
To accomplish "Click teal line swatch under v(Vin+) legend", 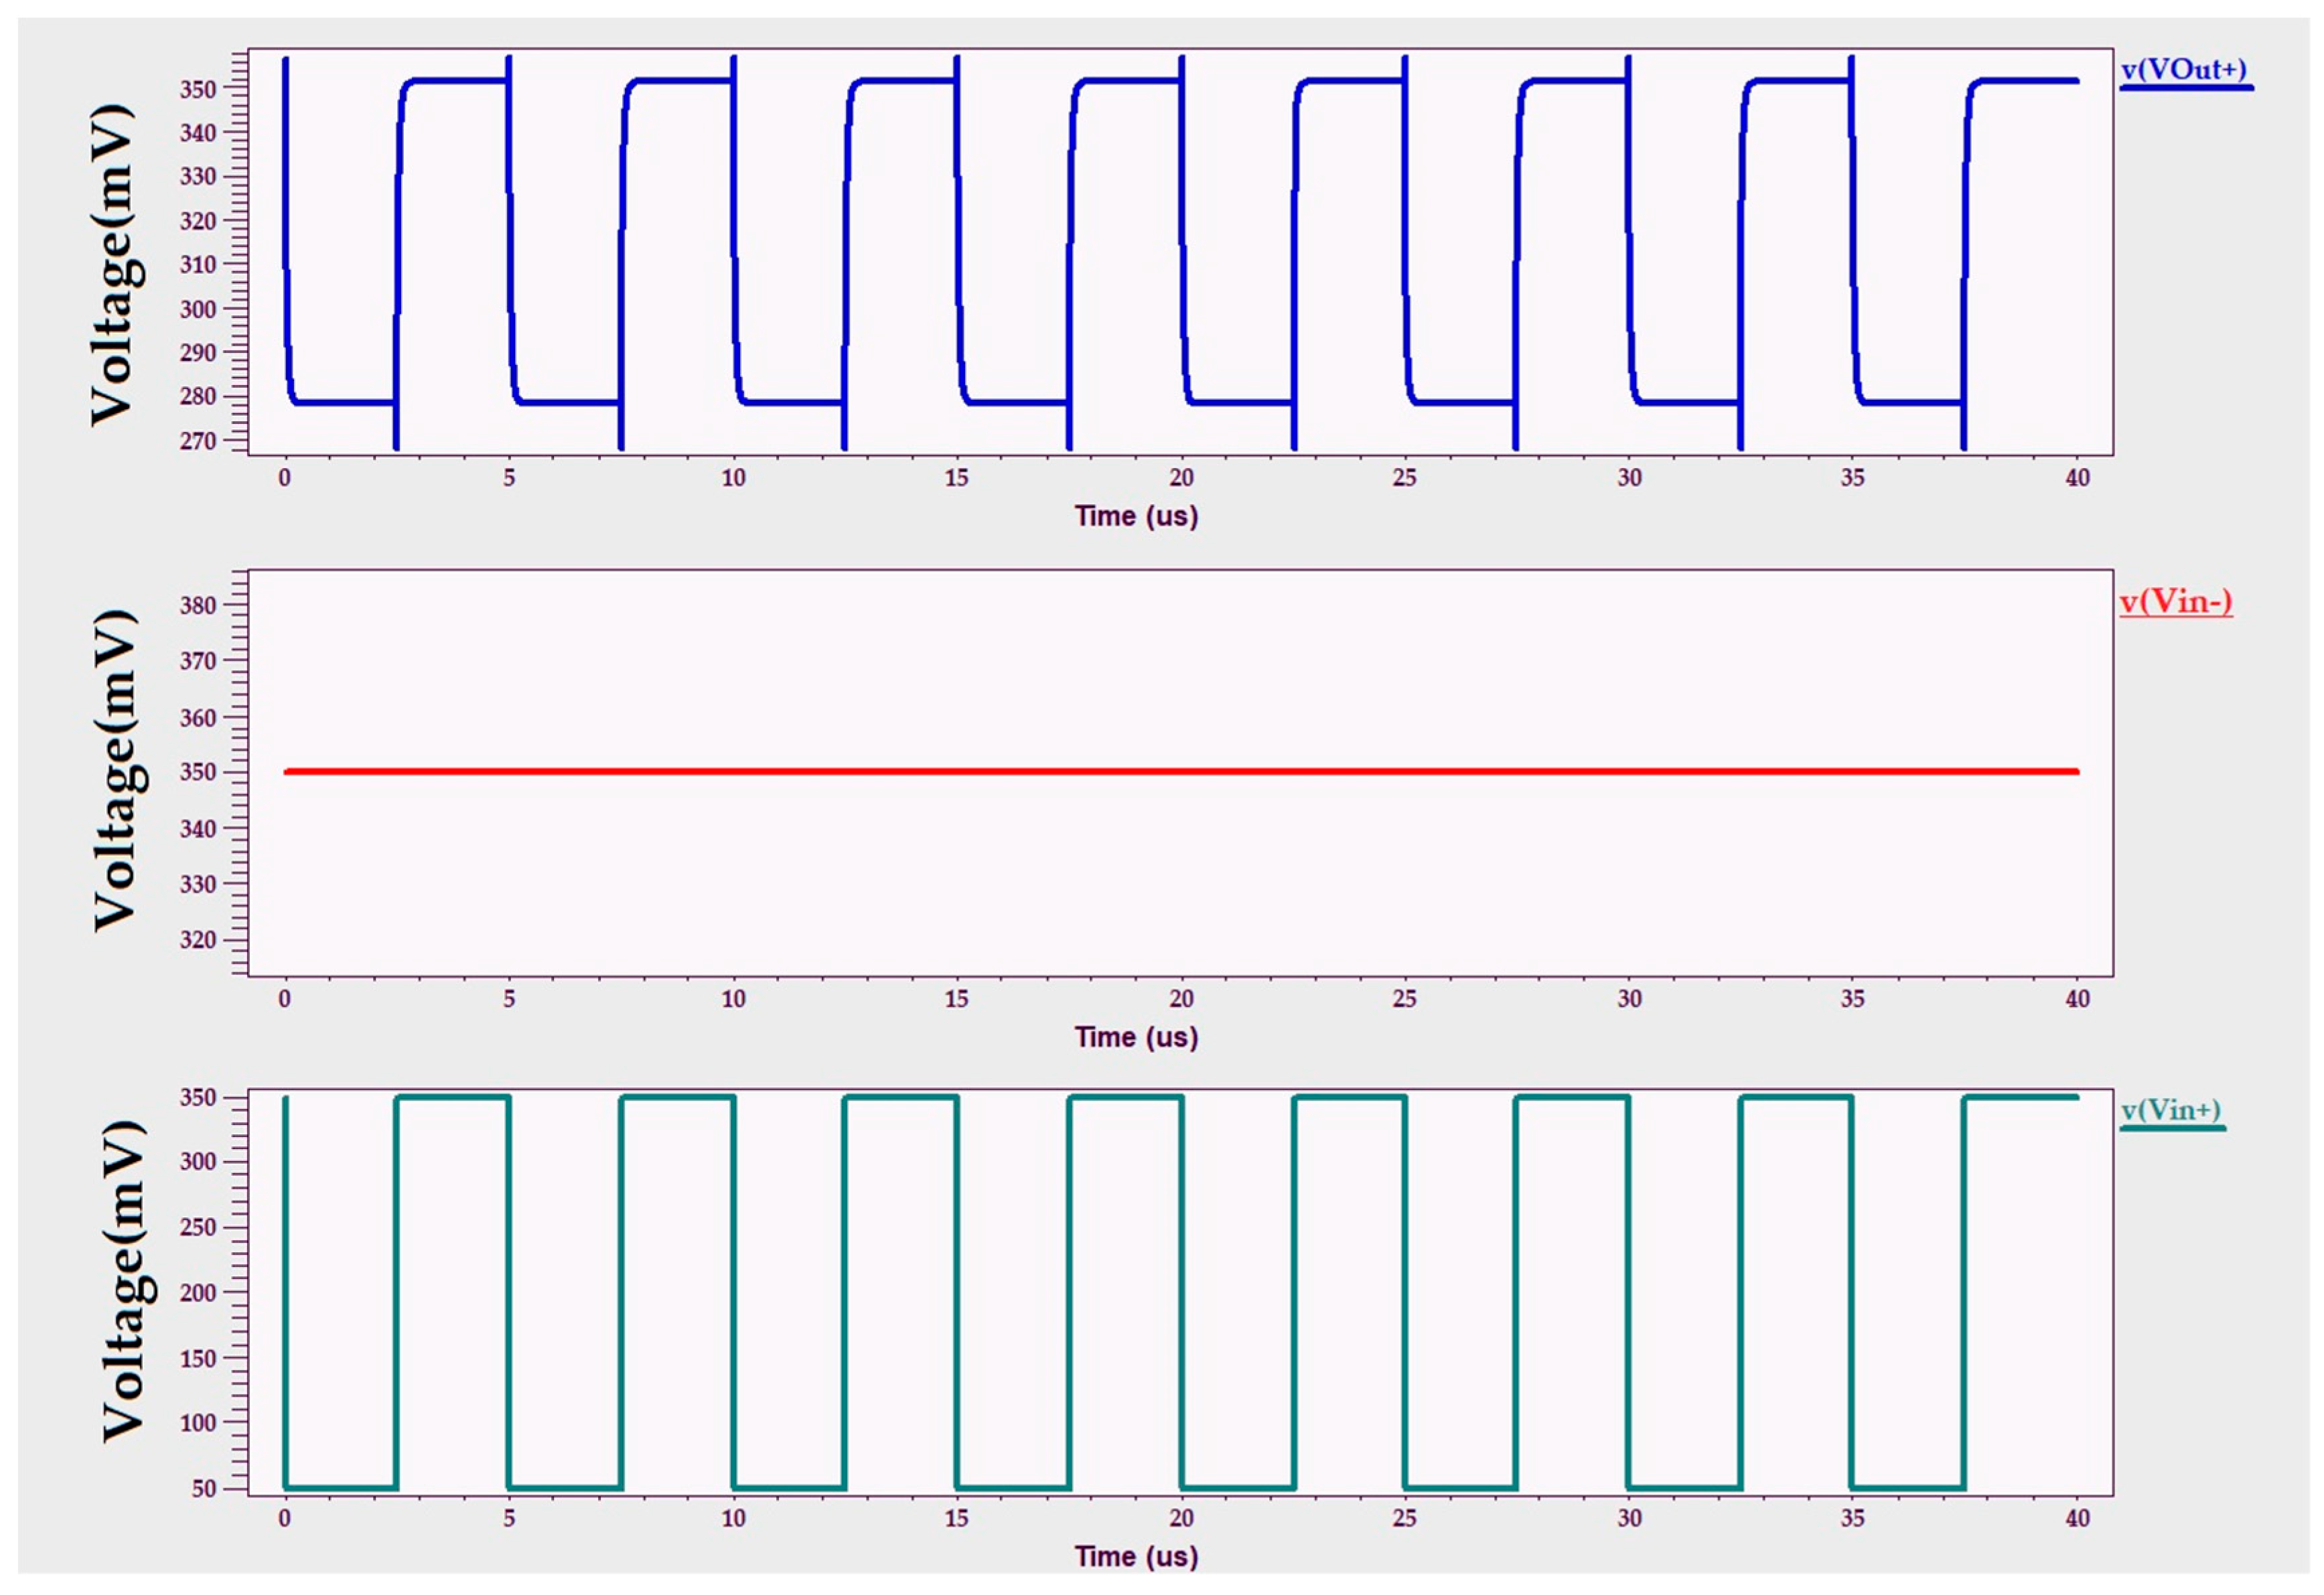I will pos(2173,1129).
